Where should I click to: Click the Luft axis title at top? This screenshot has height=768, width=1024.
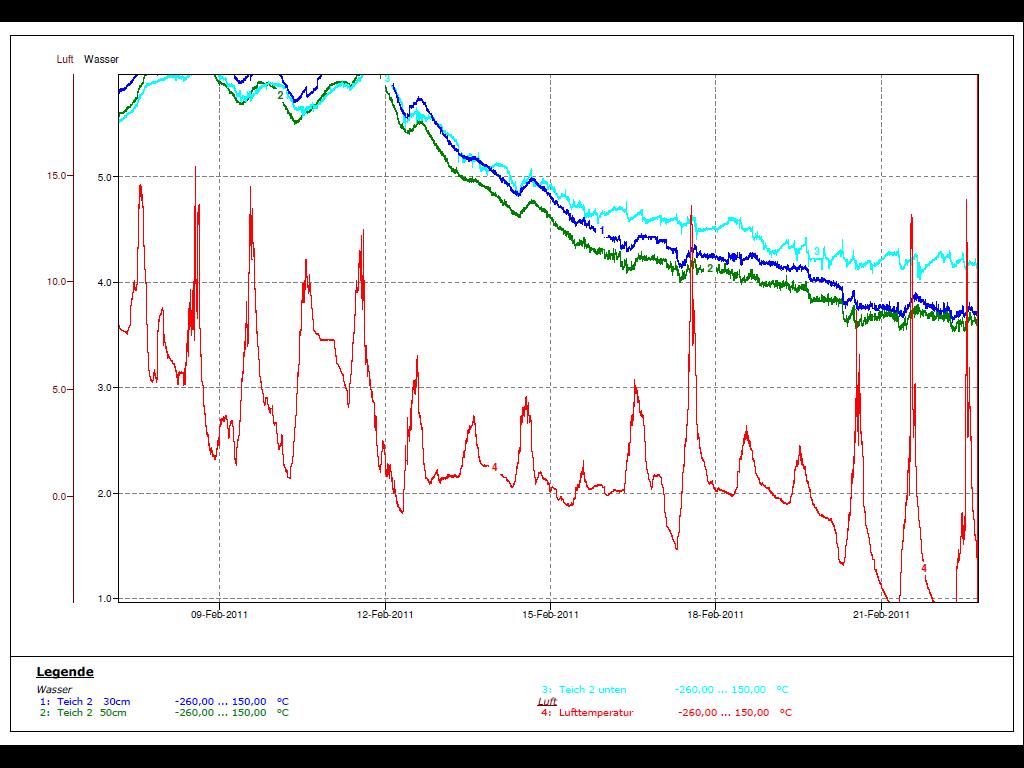pos(65,60)
